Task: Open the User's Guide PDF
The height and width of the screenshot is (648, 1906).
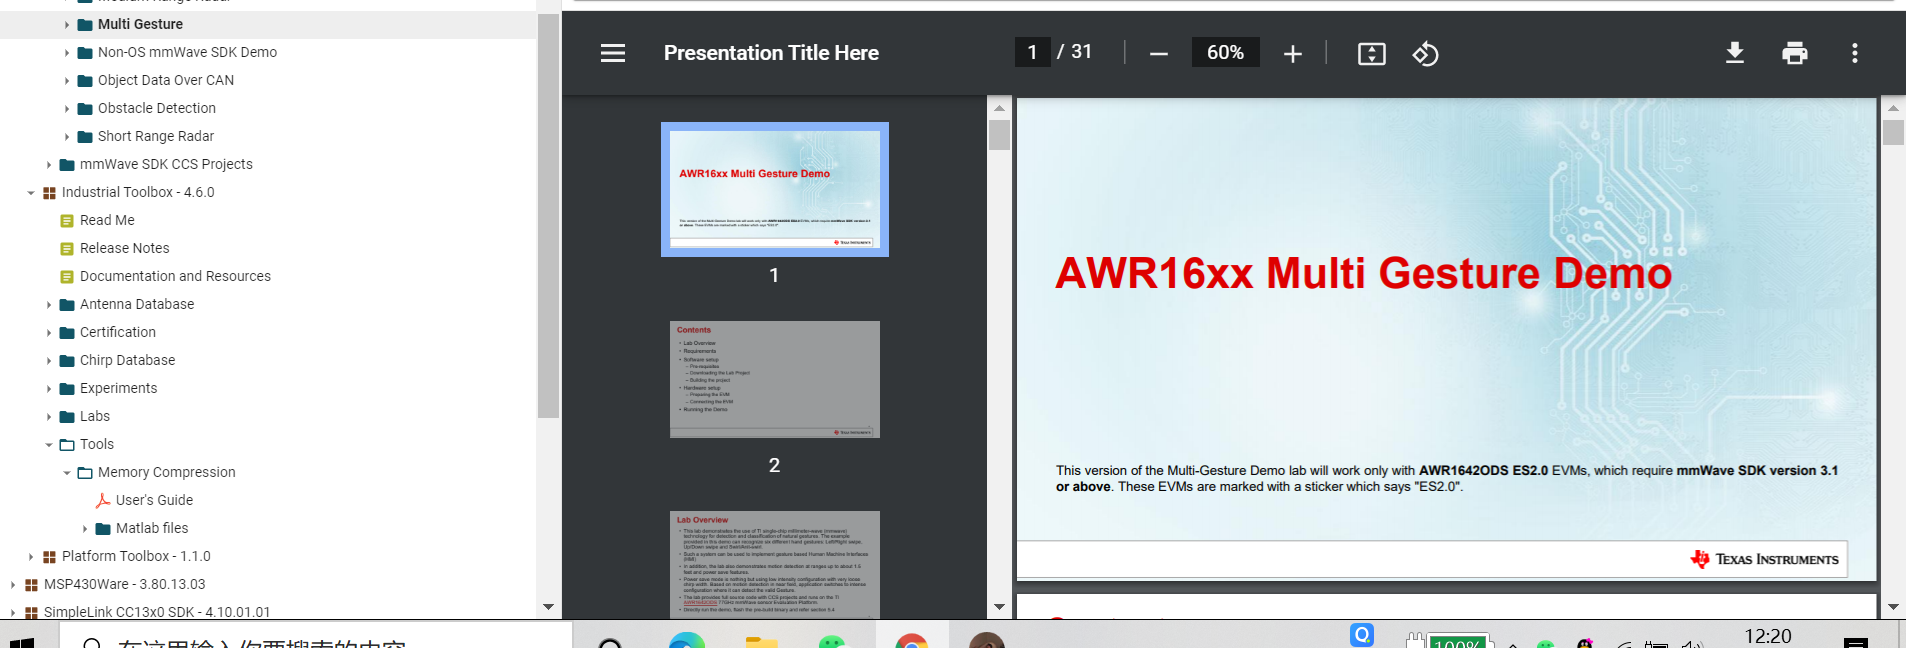Action: tap(154, 500)
